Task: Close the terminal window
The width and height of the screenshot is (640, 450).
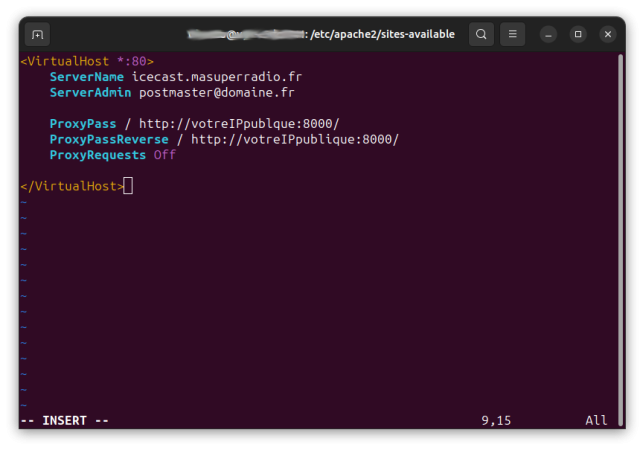Action: point(606,34)
